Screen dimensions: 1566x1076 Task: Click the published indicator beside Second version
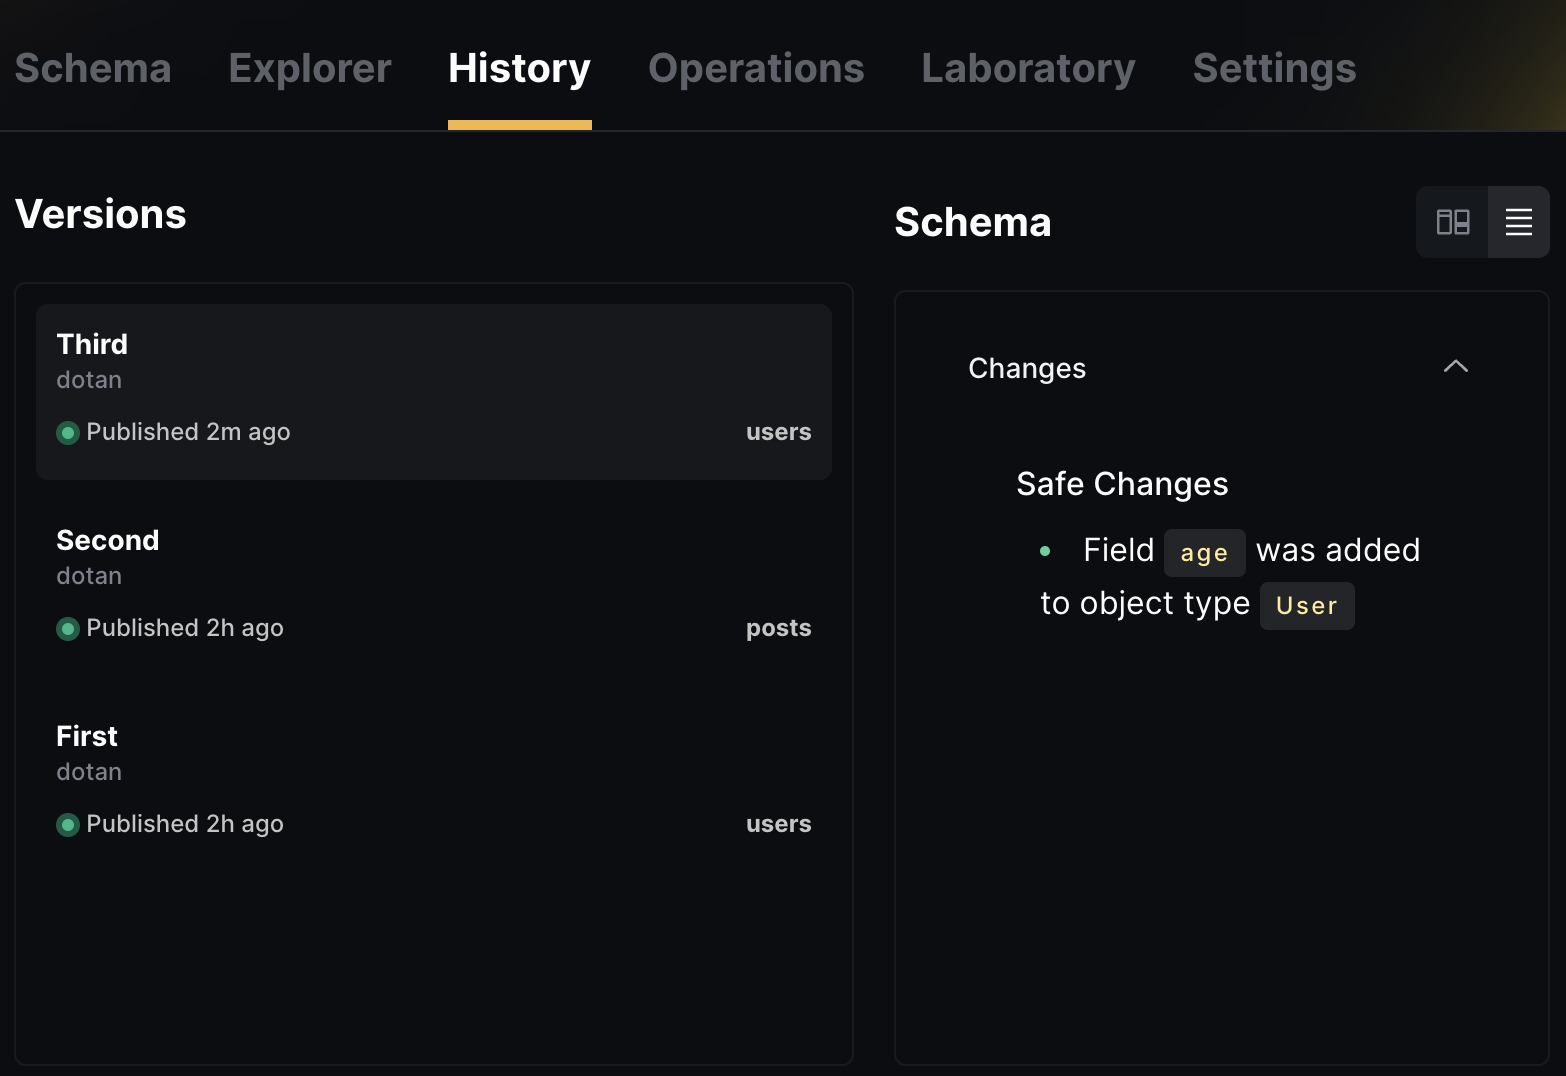click(x=67, y=628)
